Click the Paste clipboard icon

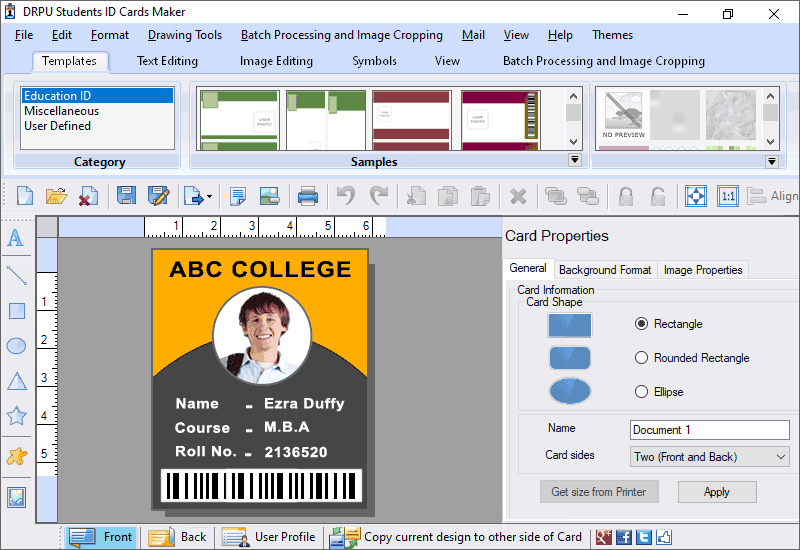[x=480, y=196]
